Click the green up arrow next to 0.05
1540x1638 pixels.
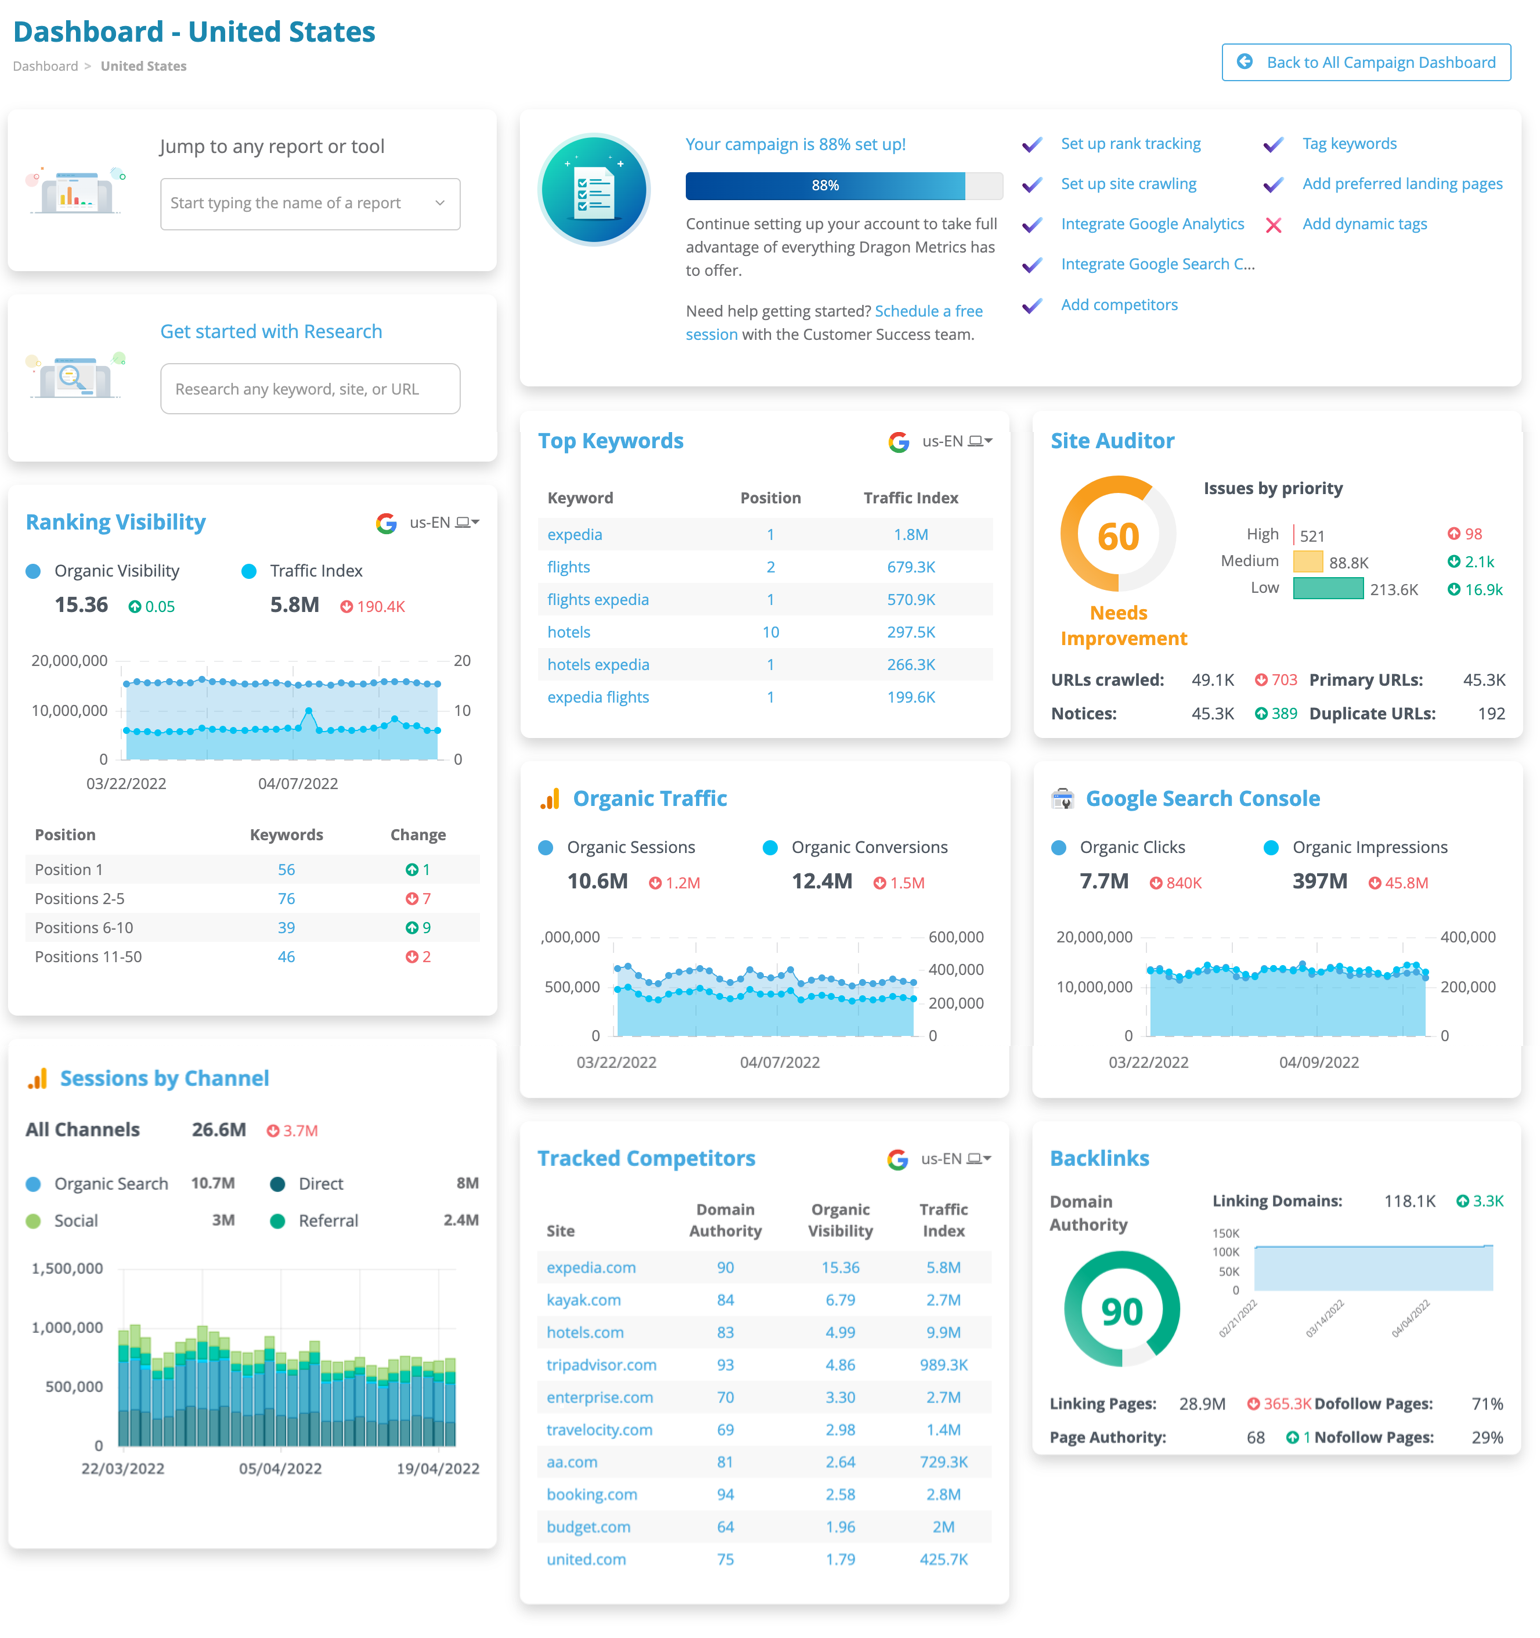tap(135, 607)
